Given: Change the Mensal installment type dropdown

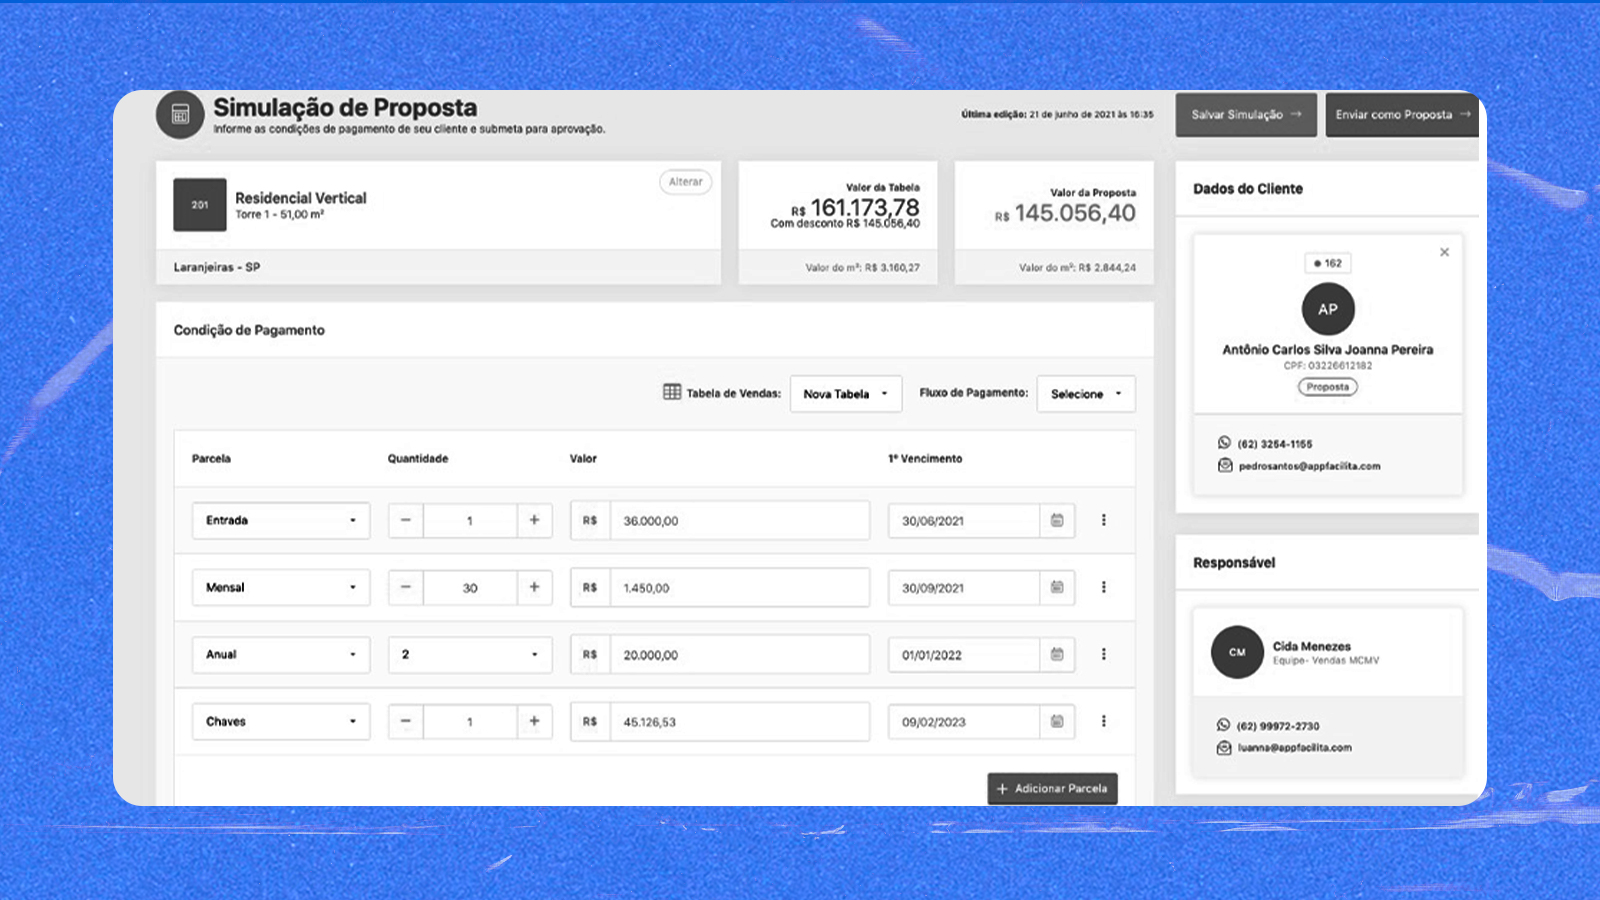Looking at the screenshot, I should (x=281, y=587).
